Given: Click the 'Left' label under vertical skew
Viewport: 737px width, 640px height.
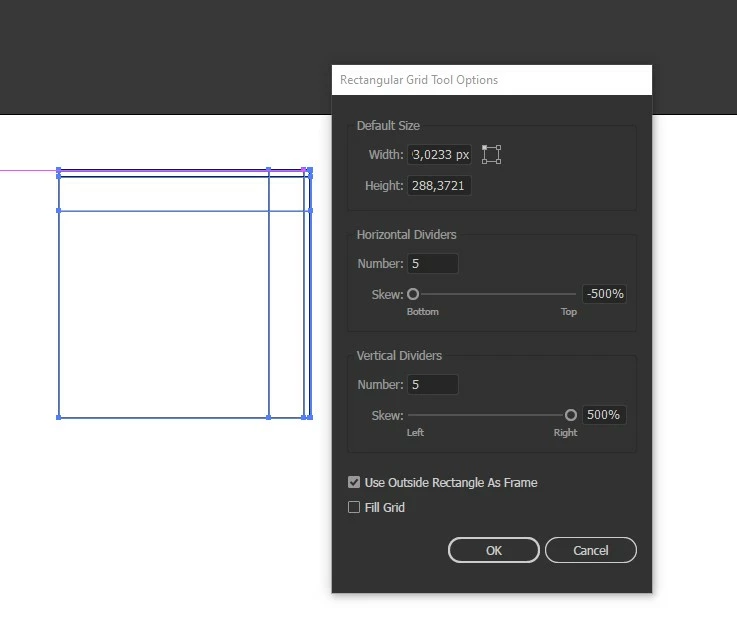Looking at the screenshot, I should 415,432.
